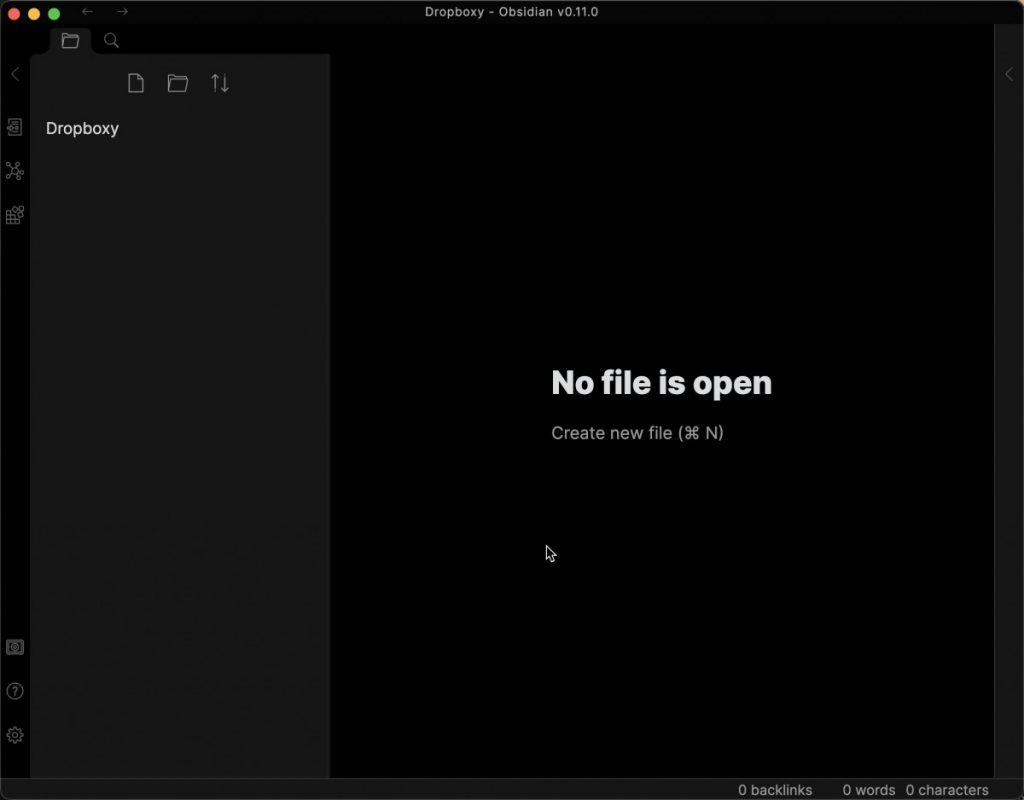Click the 0 characters status text
The image size is (1024, 800).
947,790
